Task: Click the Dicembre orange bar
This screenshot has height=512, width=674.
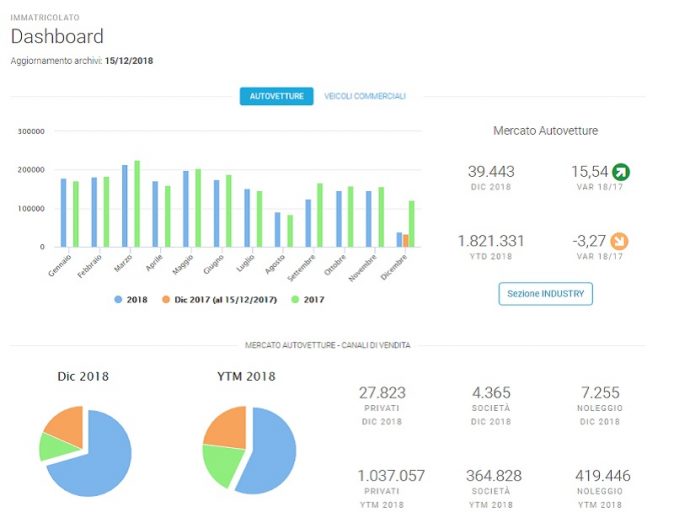Action: pyautogui.click(x=406, y=241)
